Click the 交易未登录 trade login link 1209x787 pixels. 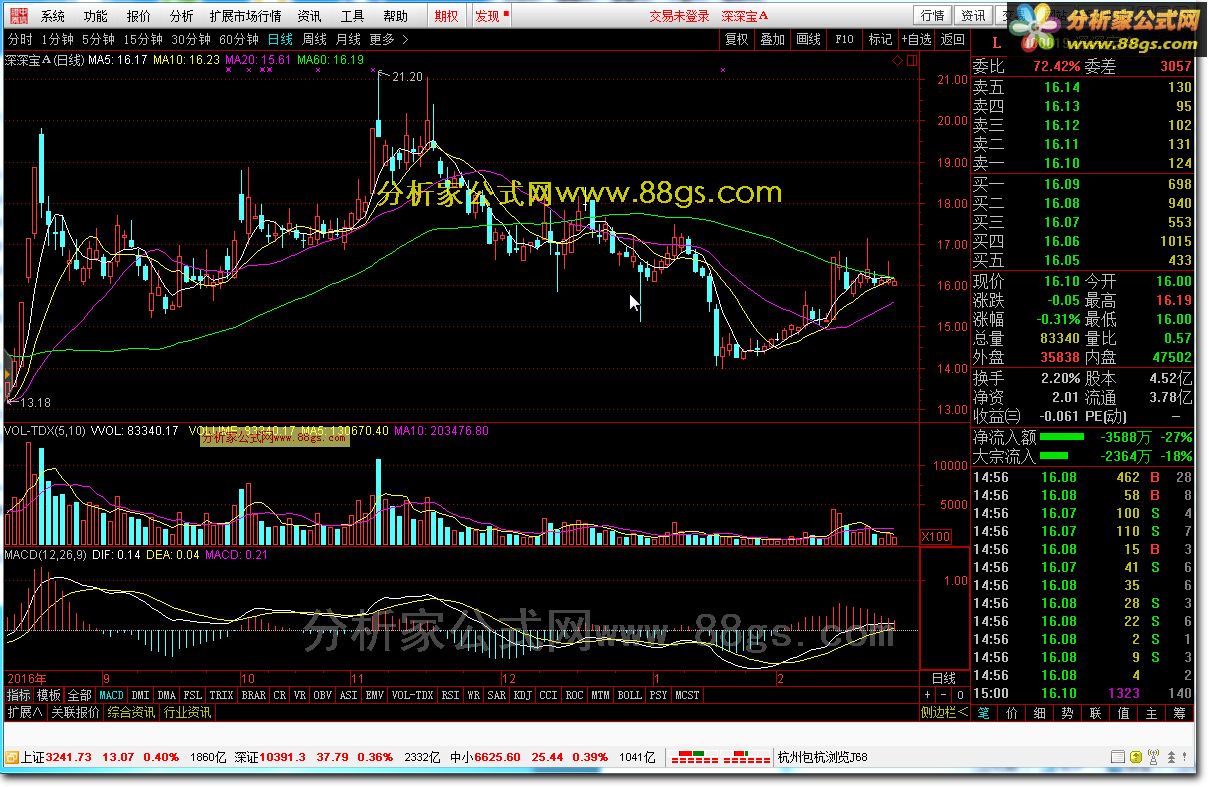679,16
